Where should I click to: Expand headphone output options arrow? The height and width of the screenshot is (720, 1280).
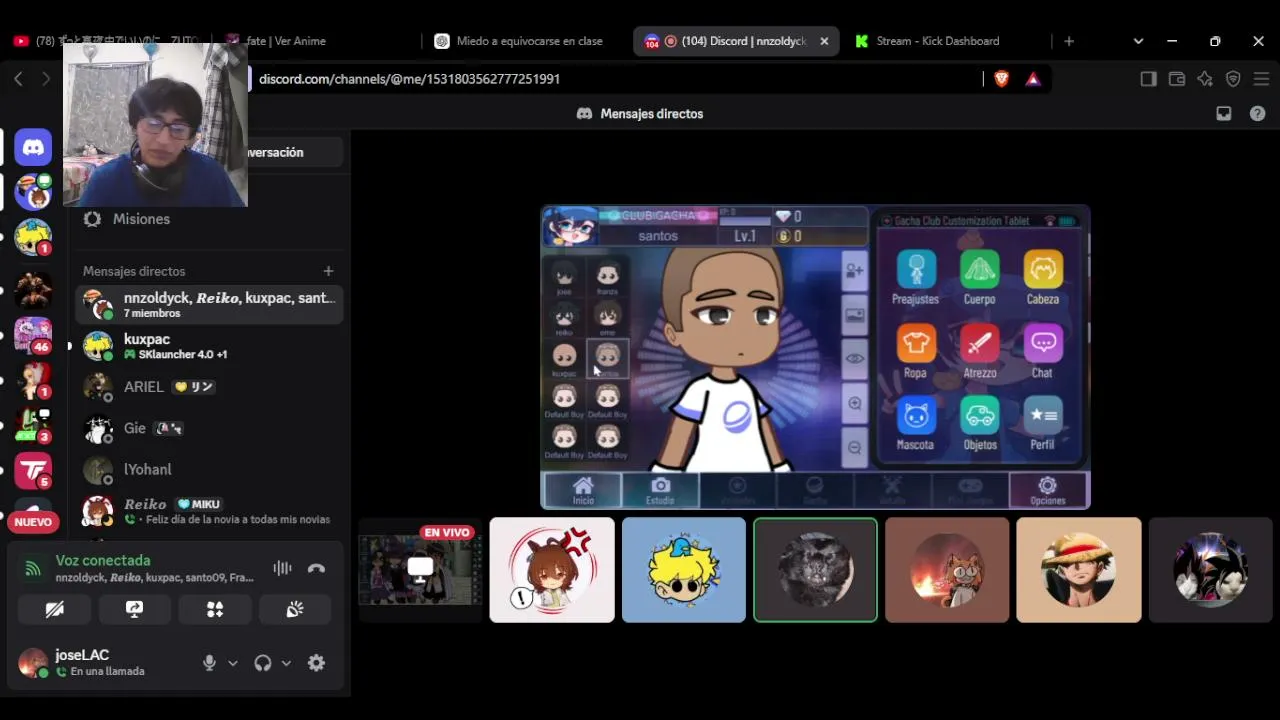[x=286, y=663]
